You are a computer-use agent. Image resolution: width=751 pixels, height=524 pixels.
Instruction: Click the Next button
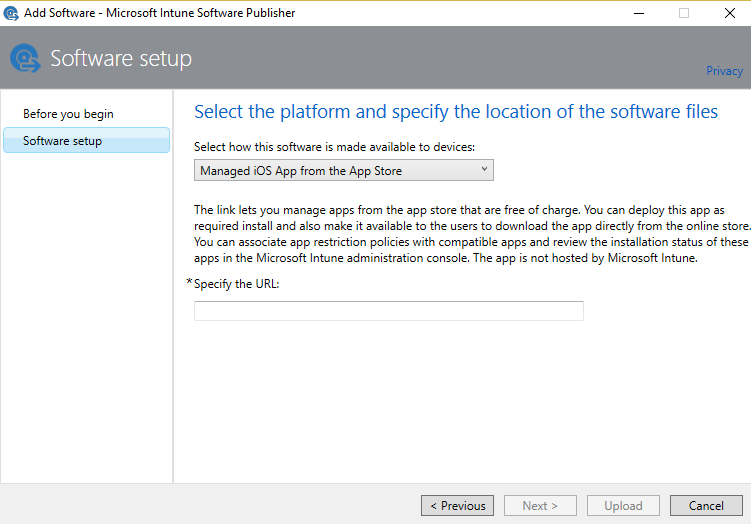(x=540, y=506)
